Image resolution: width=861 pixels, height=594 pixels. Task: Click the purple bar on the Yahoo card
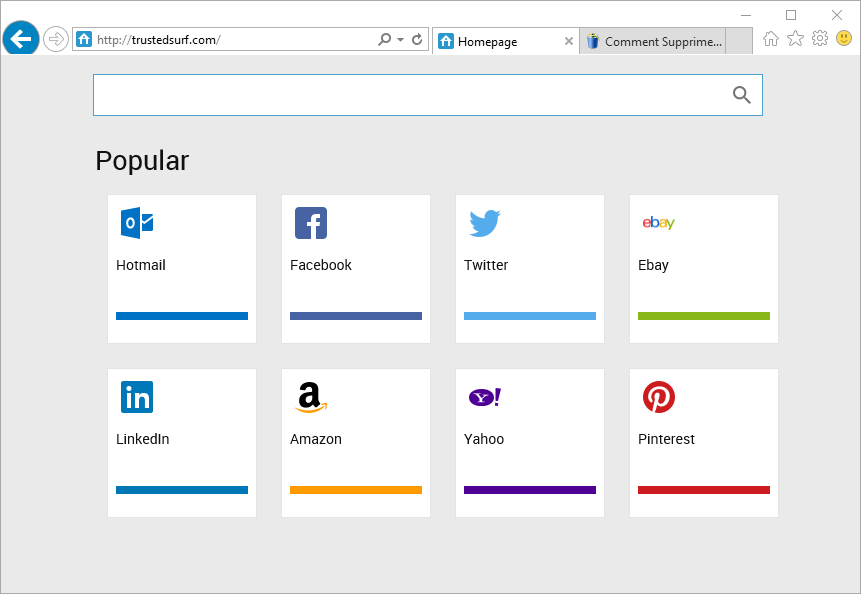point(530,490)
